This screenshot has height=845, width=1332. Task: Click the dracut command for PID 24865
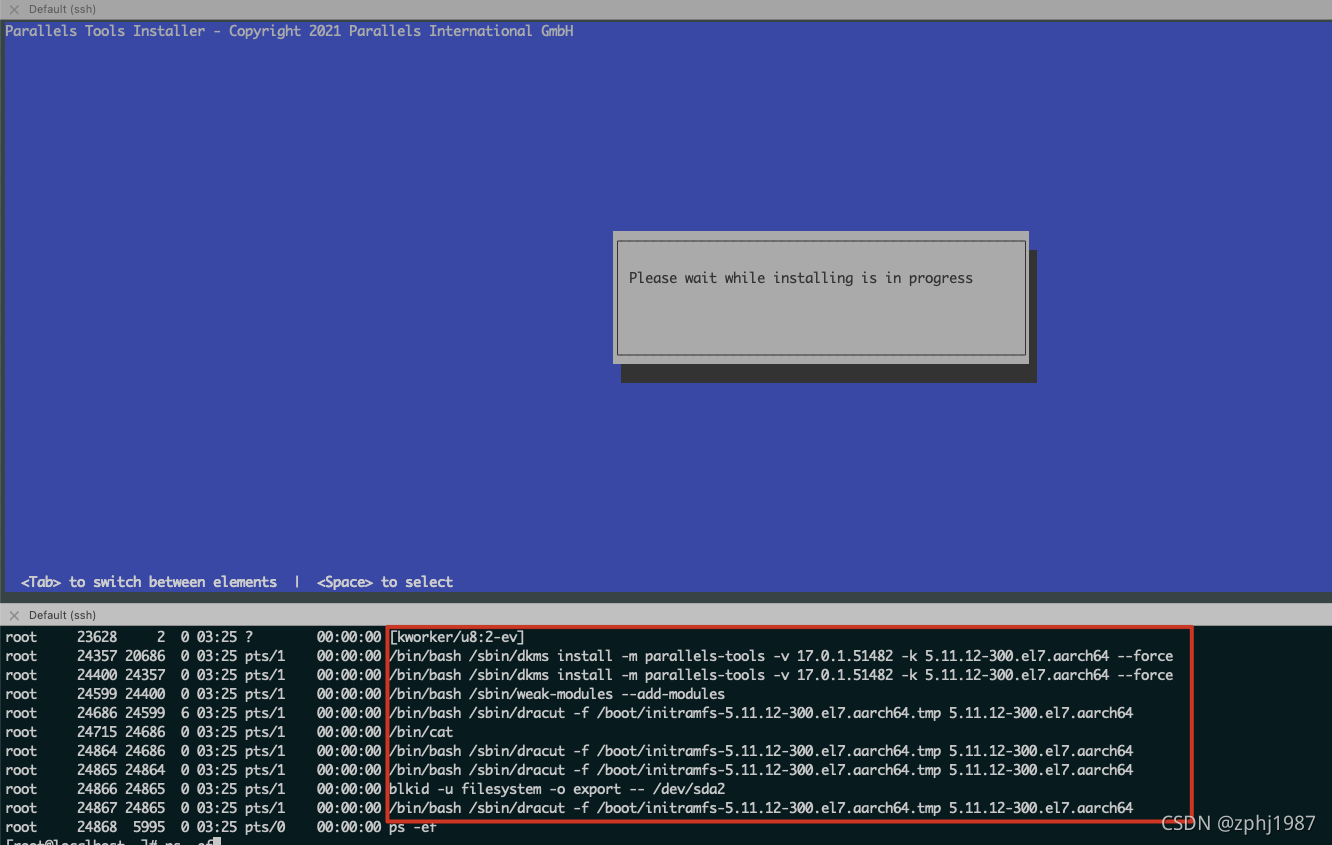[761, 770]
